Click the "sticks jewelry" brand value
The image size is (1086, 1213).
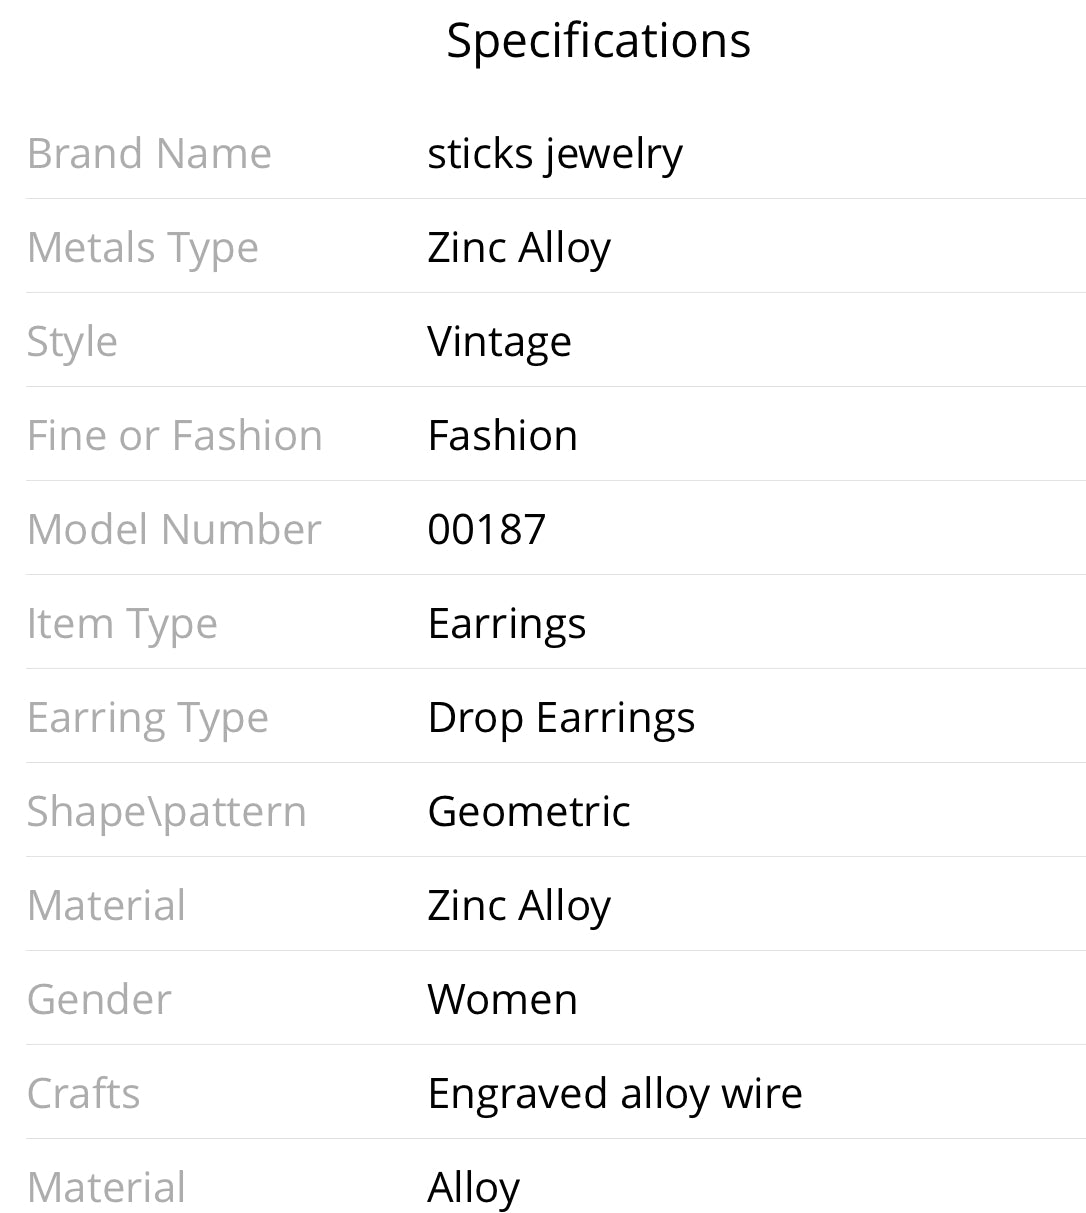tap(555, 154)
